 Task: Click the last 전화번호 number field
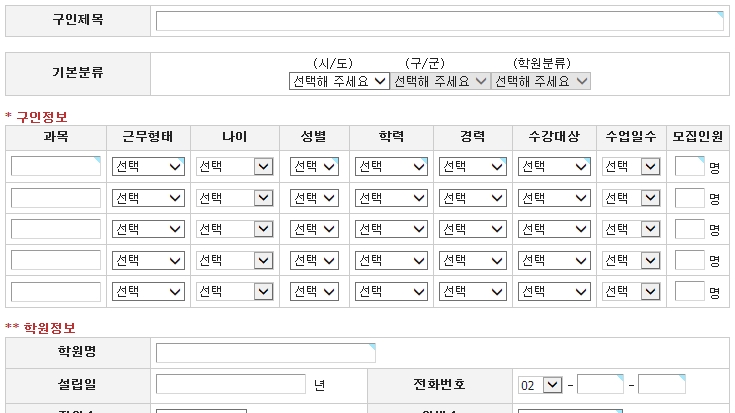(661, 384)
